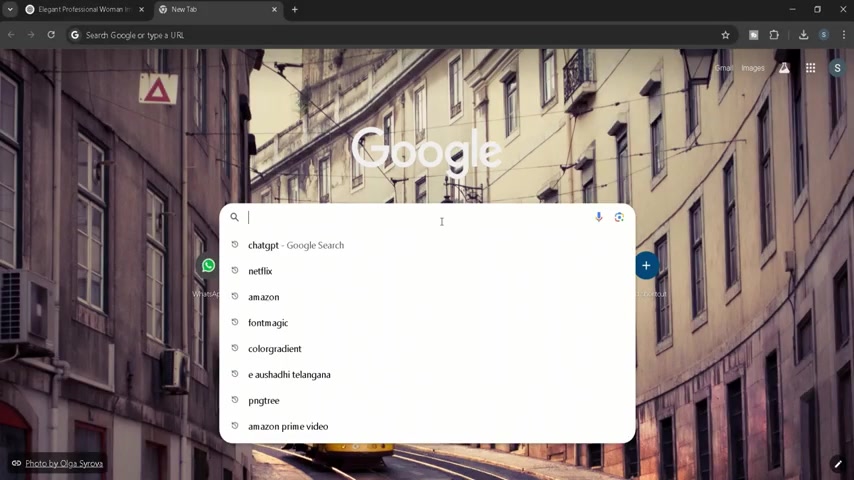Select the chatgpt search suggestion

427,245
